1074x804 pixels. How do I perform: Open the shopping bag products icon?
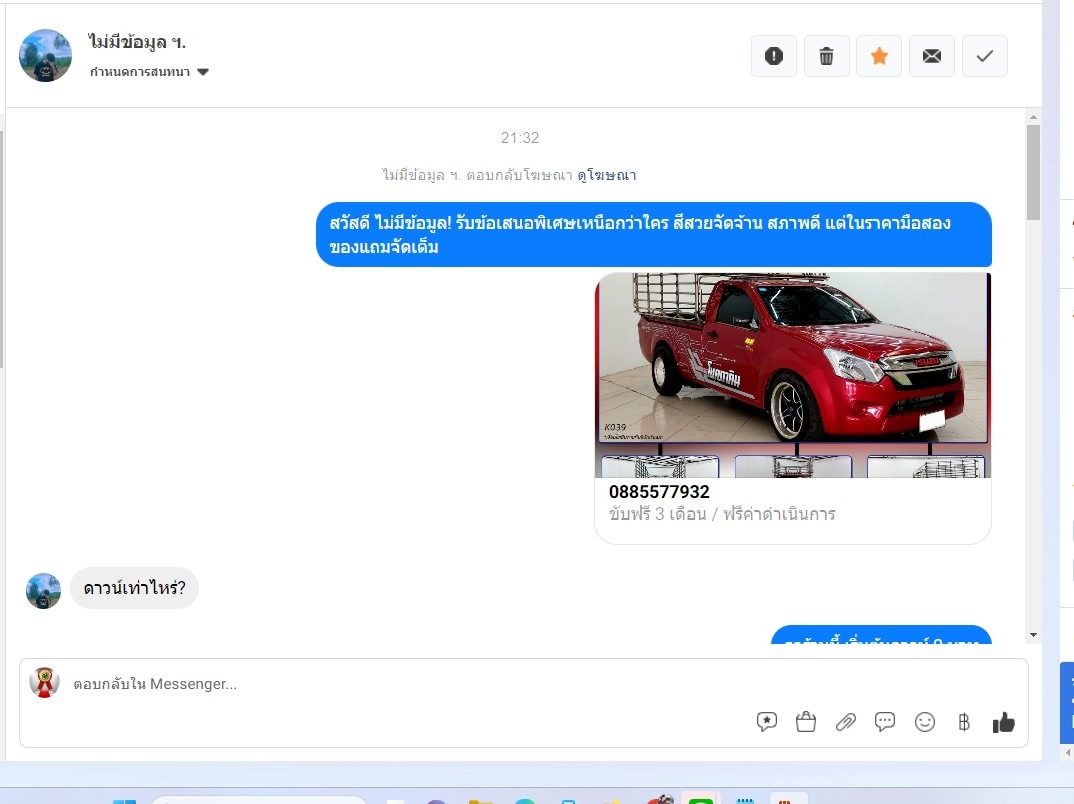(x=806, y=722)
